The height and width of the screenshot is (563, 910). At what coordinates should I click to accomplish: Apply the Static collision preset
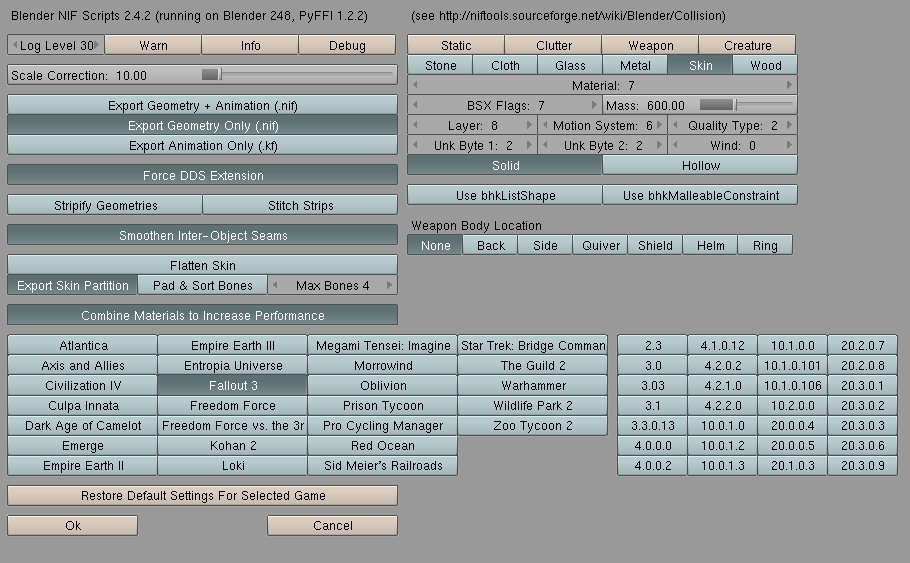(456, 45)
